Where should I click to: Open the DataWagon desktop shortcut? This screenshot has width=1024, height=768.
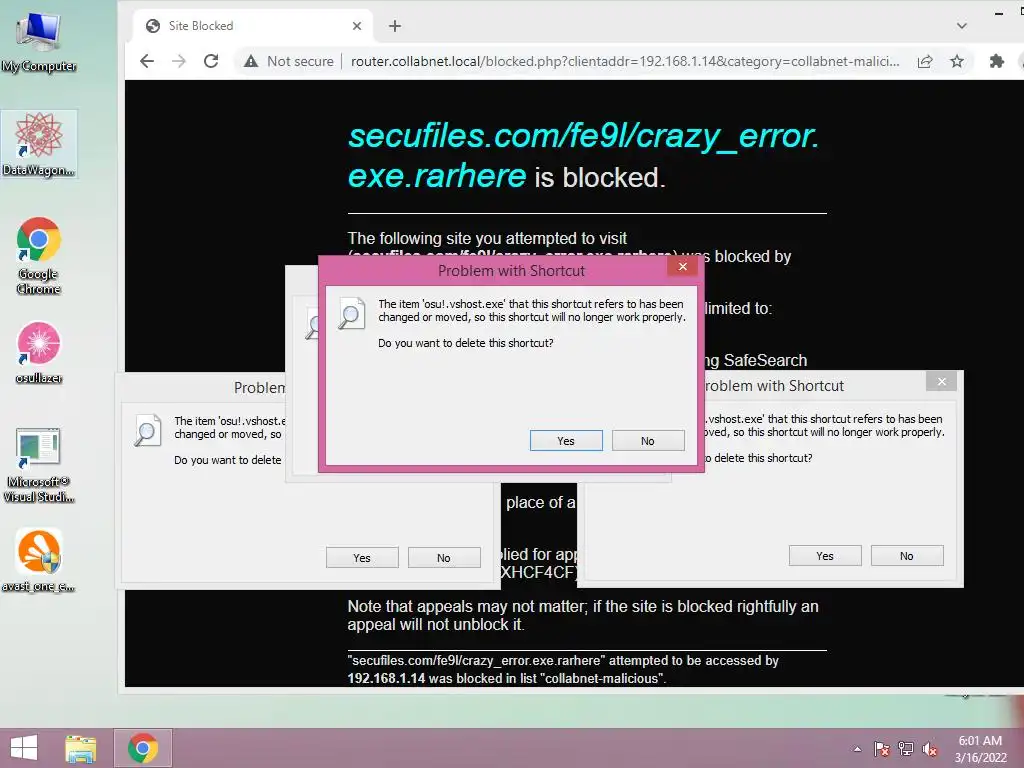(x=39, y=144)
